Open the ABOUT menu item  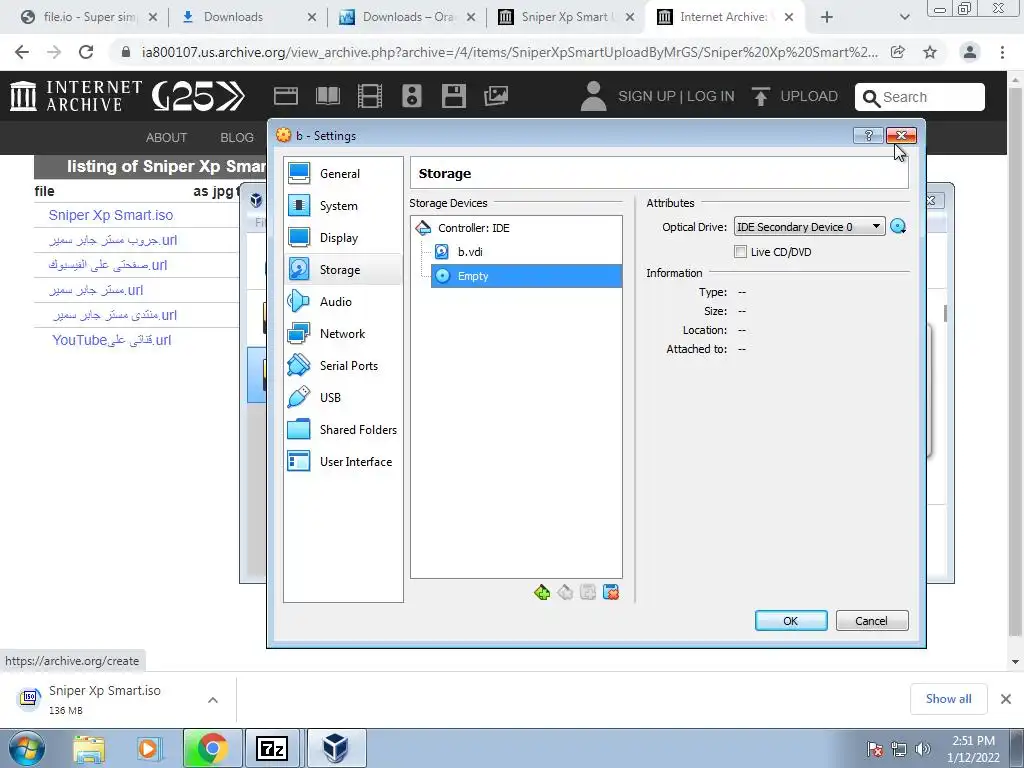click(x=167, y=138)
